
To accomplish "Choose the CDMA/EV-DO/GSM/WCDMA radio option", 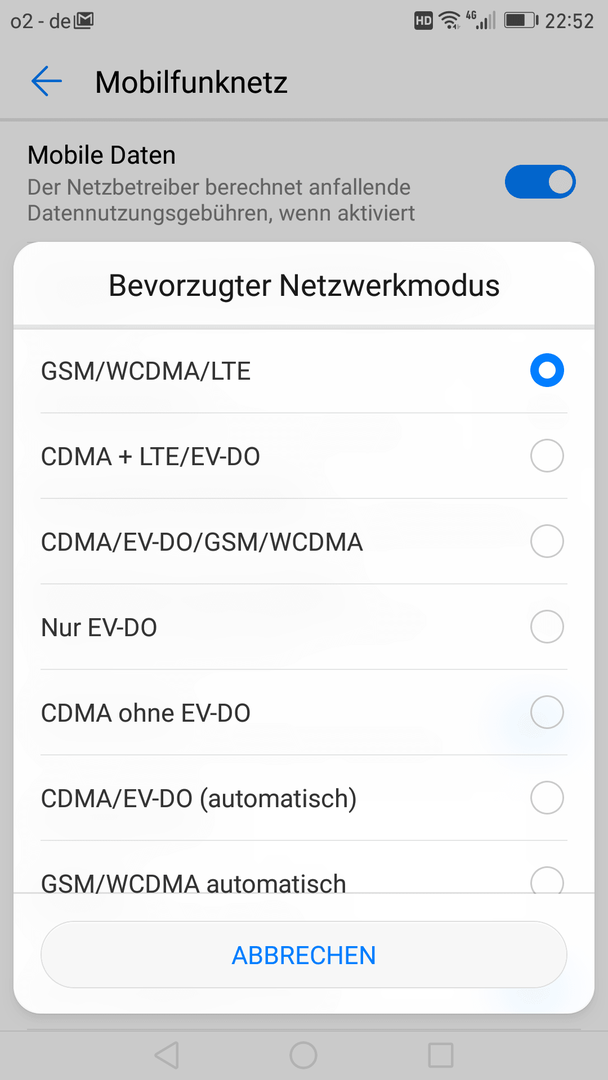I will 547,541.
